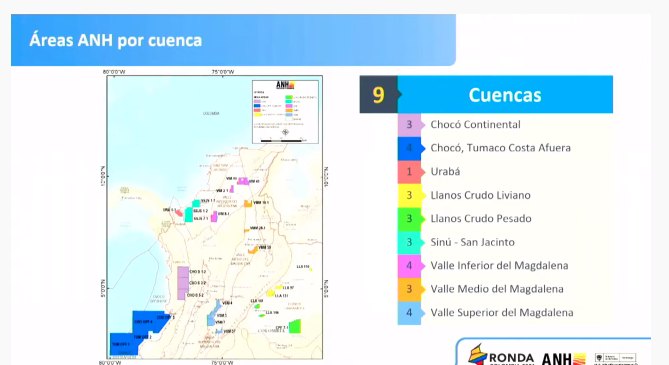
Task: Click the 'Llanos Crudo Liviano' basin name
Action: click(480, 195)
